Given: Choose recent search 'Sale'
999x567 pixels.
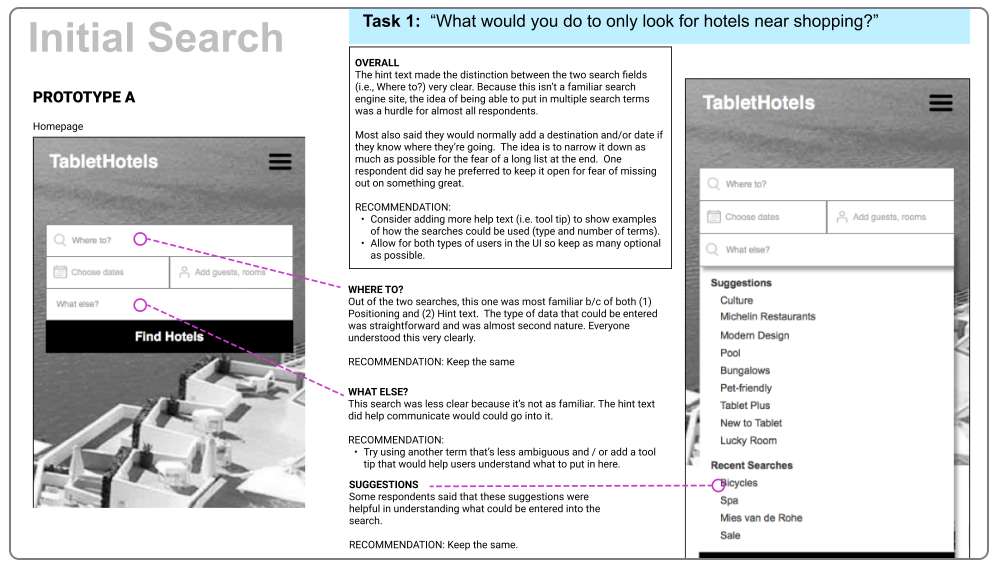Looking at the screenshot, I should (730, 535).
